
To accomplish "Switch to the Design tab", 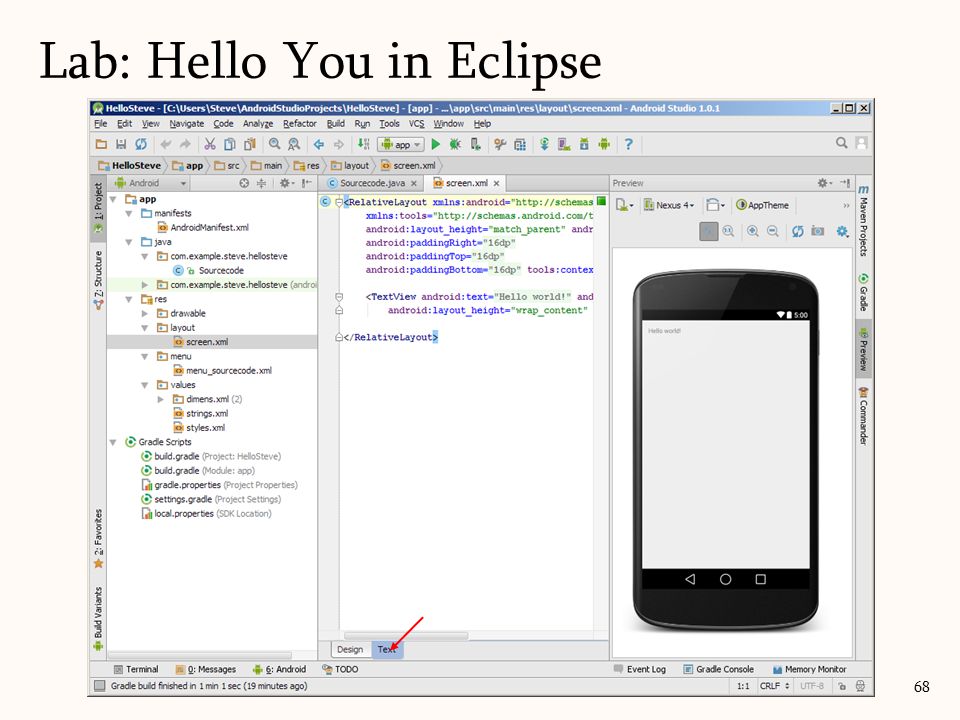I will pos(350,650).
